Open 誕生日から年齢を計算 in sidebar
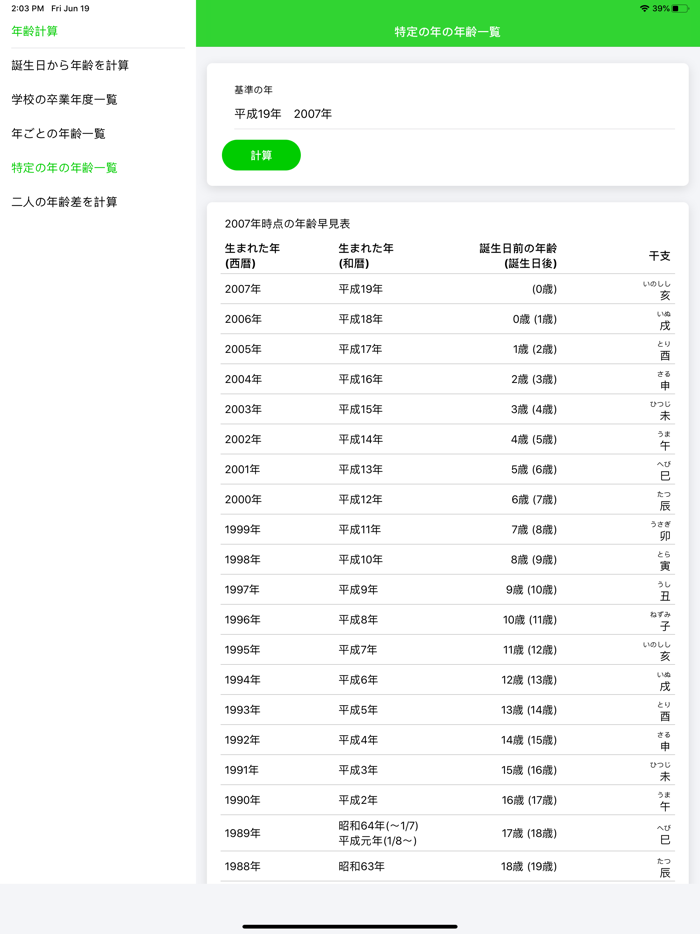 pyautogui.click(x=70, y=66)
